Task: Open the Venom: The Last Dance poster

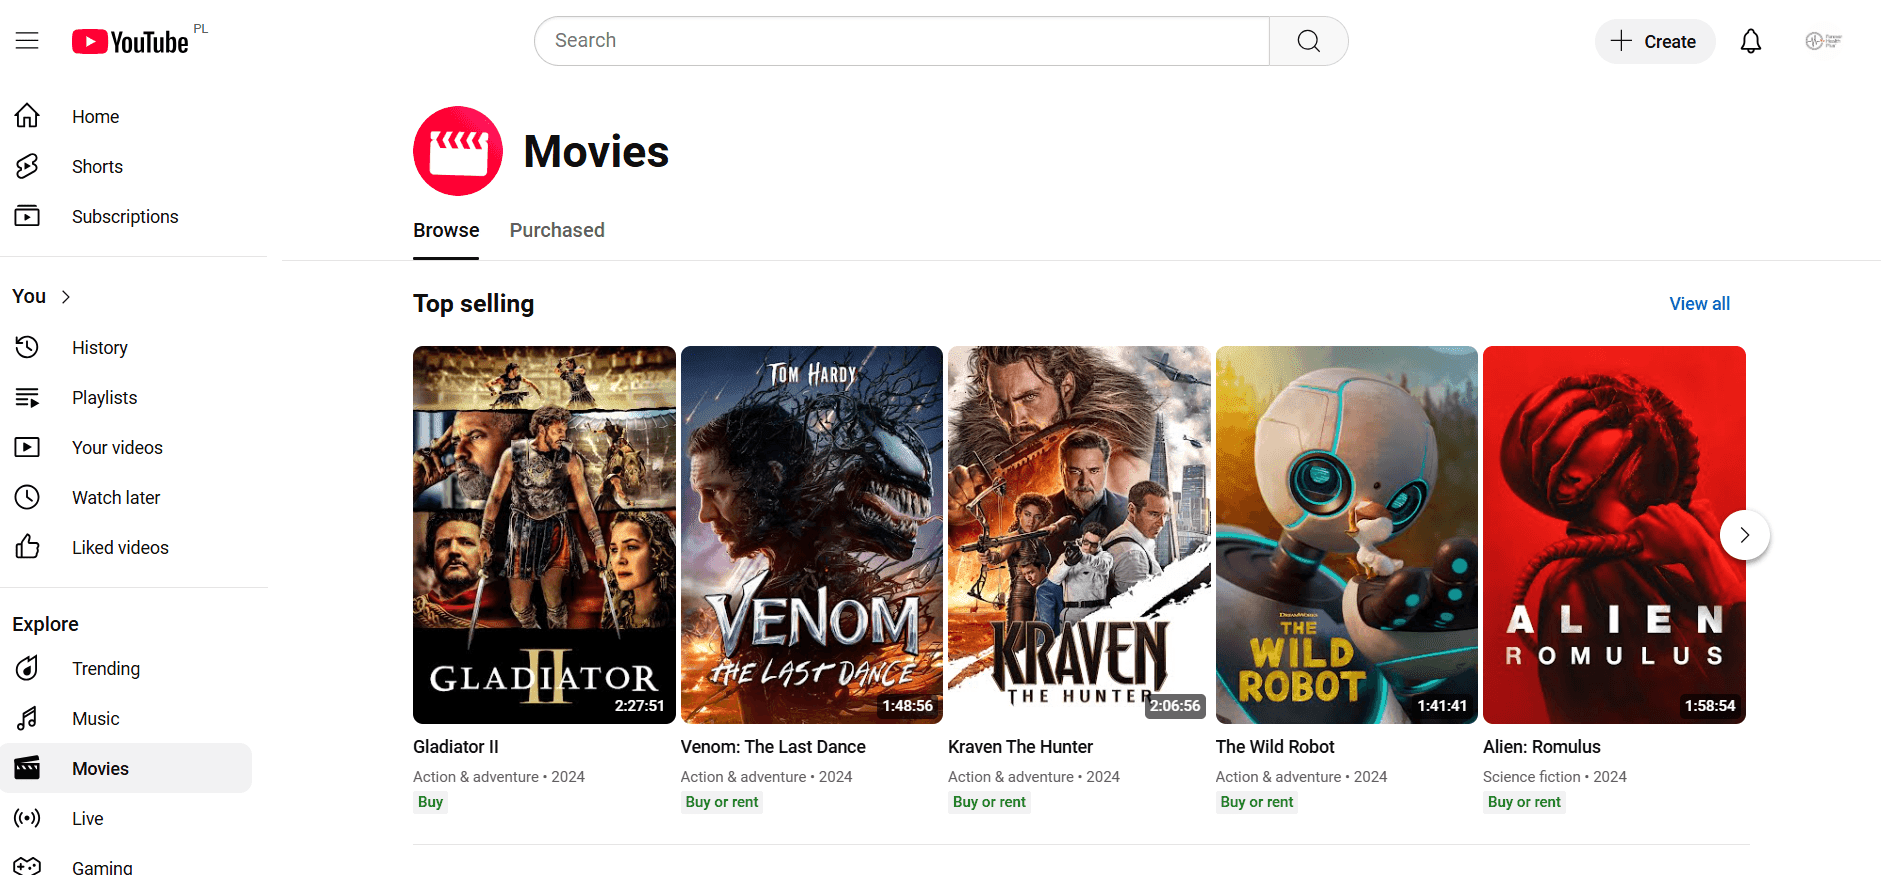Action: click(812, 535)
